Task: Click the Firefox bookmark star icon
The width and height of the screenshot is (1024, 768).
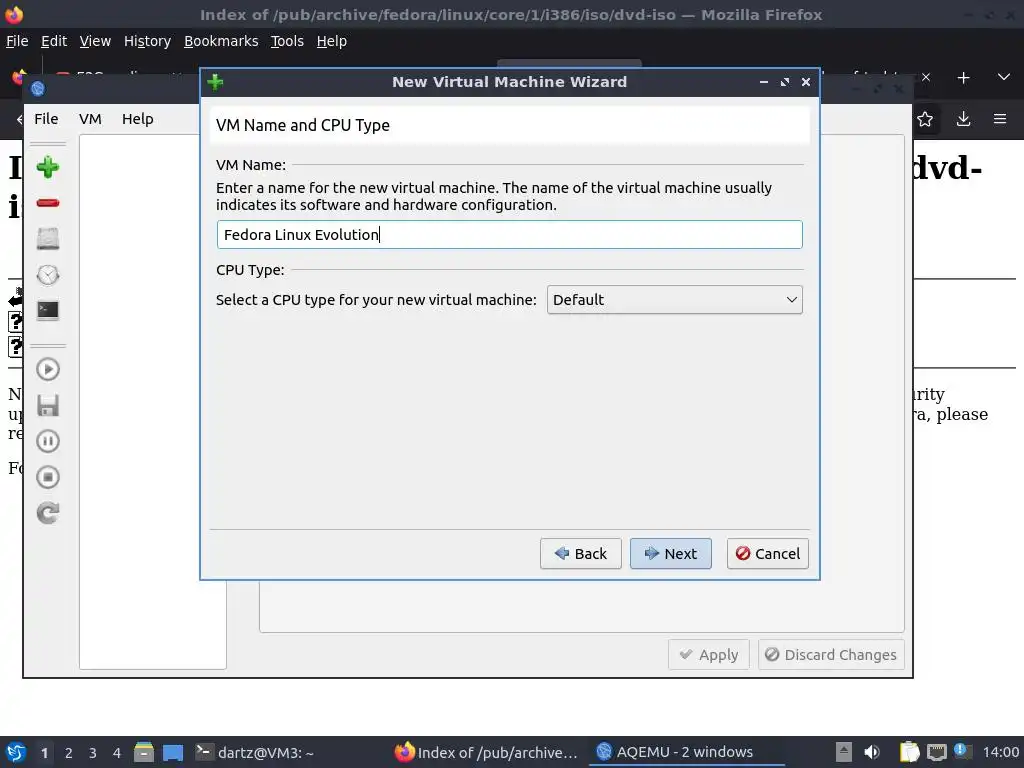Action: tap(925, 119)
